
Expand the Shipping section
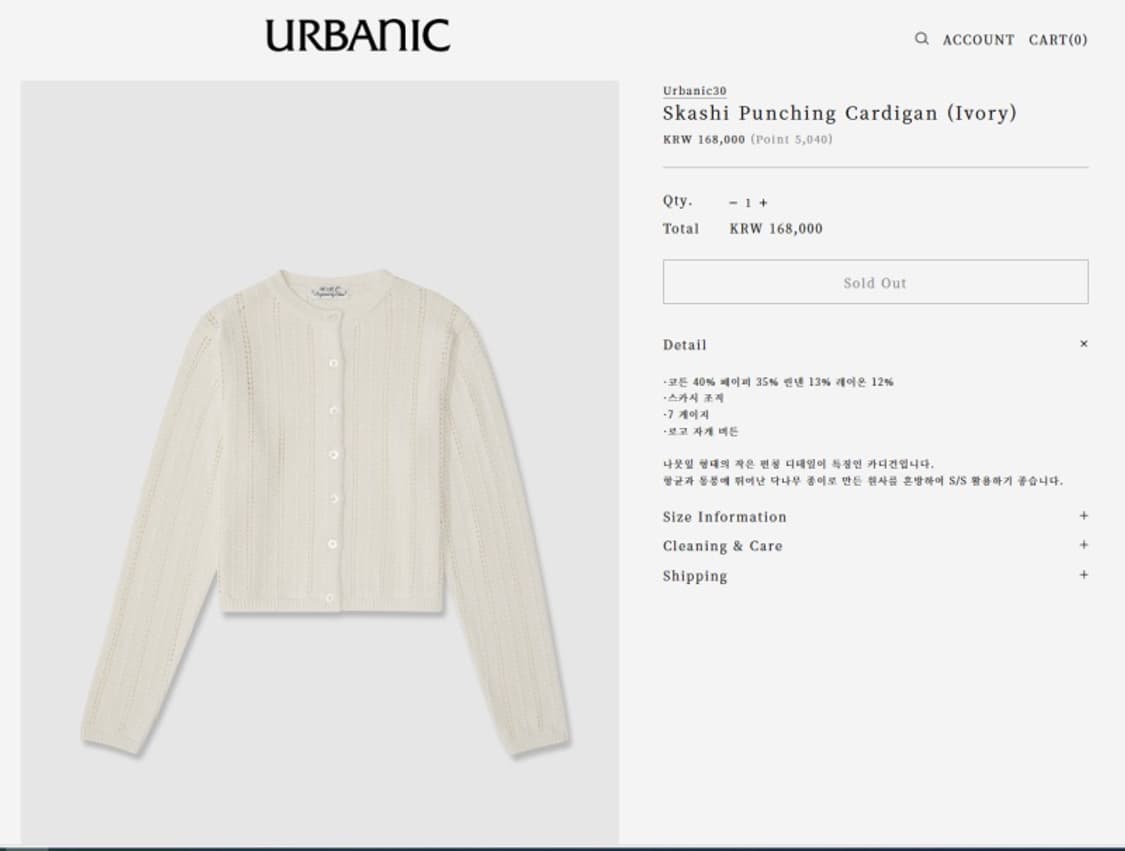click(695, 576)
